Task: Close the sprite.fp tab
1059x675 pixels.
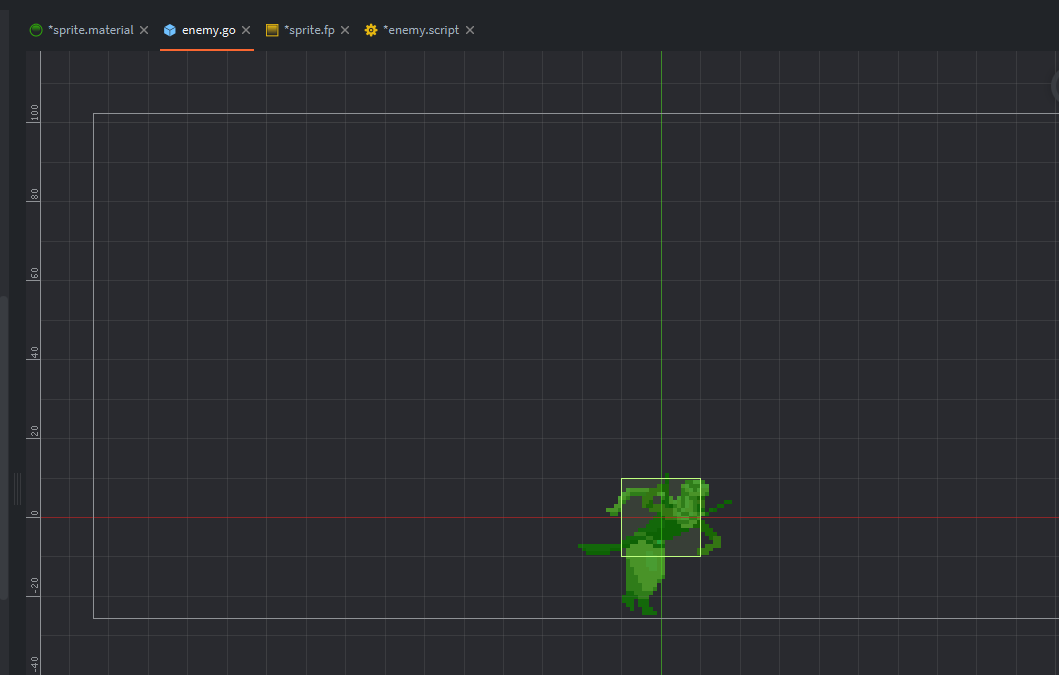Action: [x=345, y=30]
